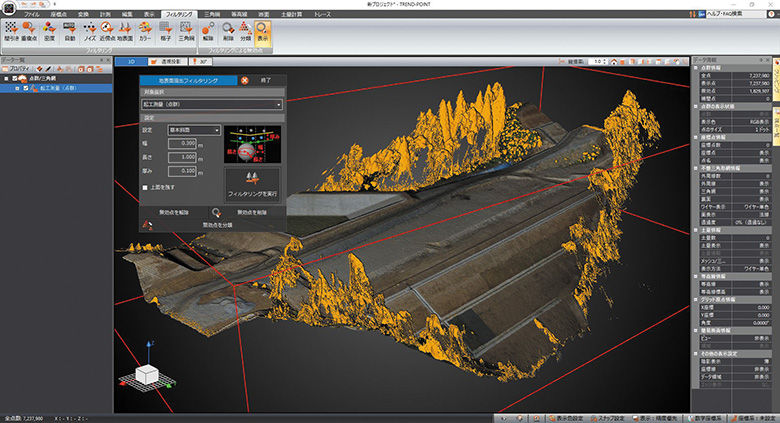Image resolution: width=780 pixels, height=423 pixels.
Task: Click the 縦倍率 vertical scale spinner
Action: (597, 62)
